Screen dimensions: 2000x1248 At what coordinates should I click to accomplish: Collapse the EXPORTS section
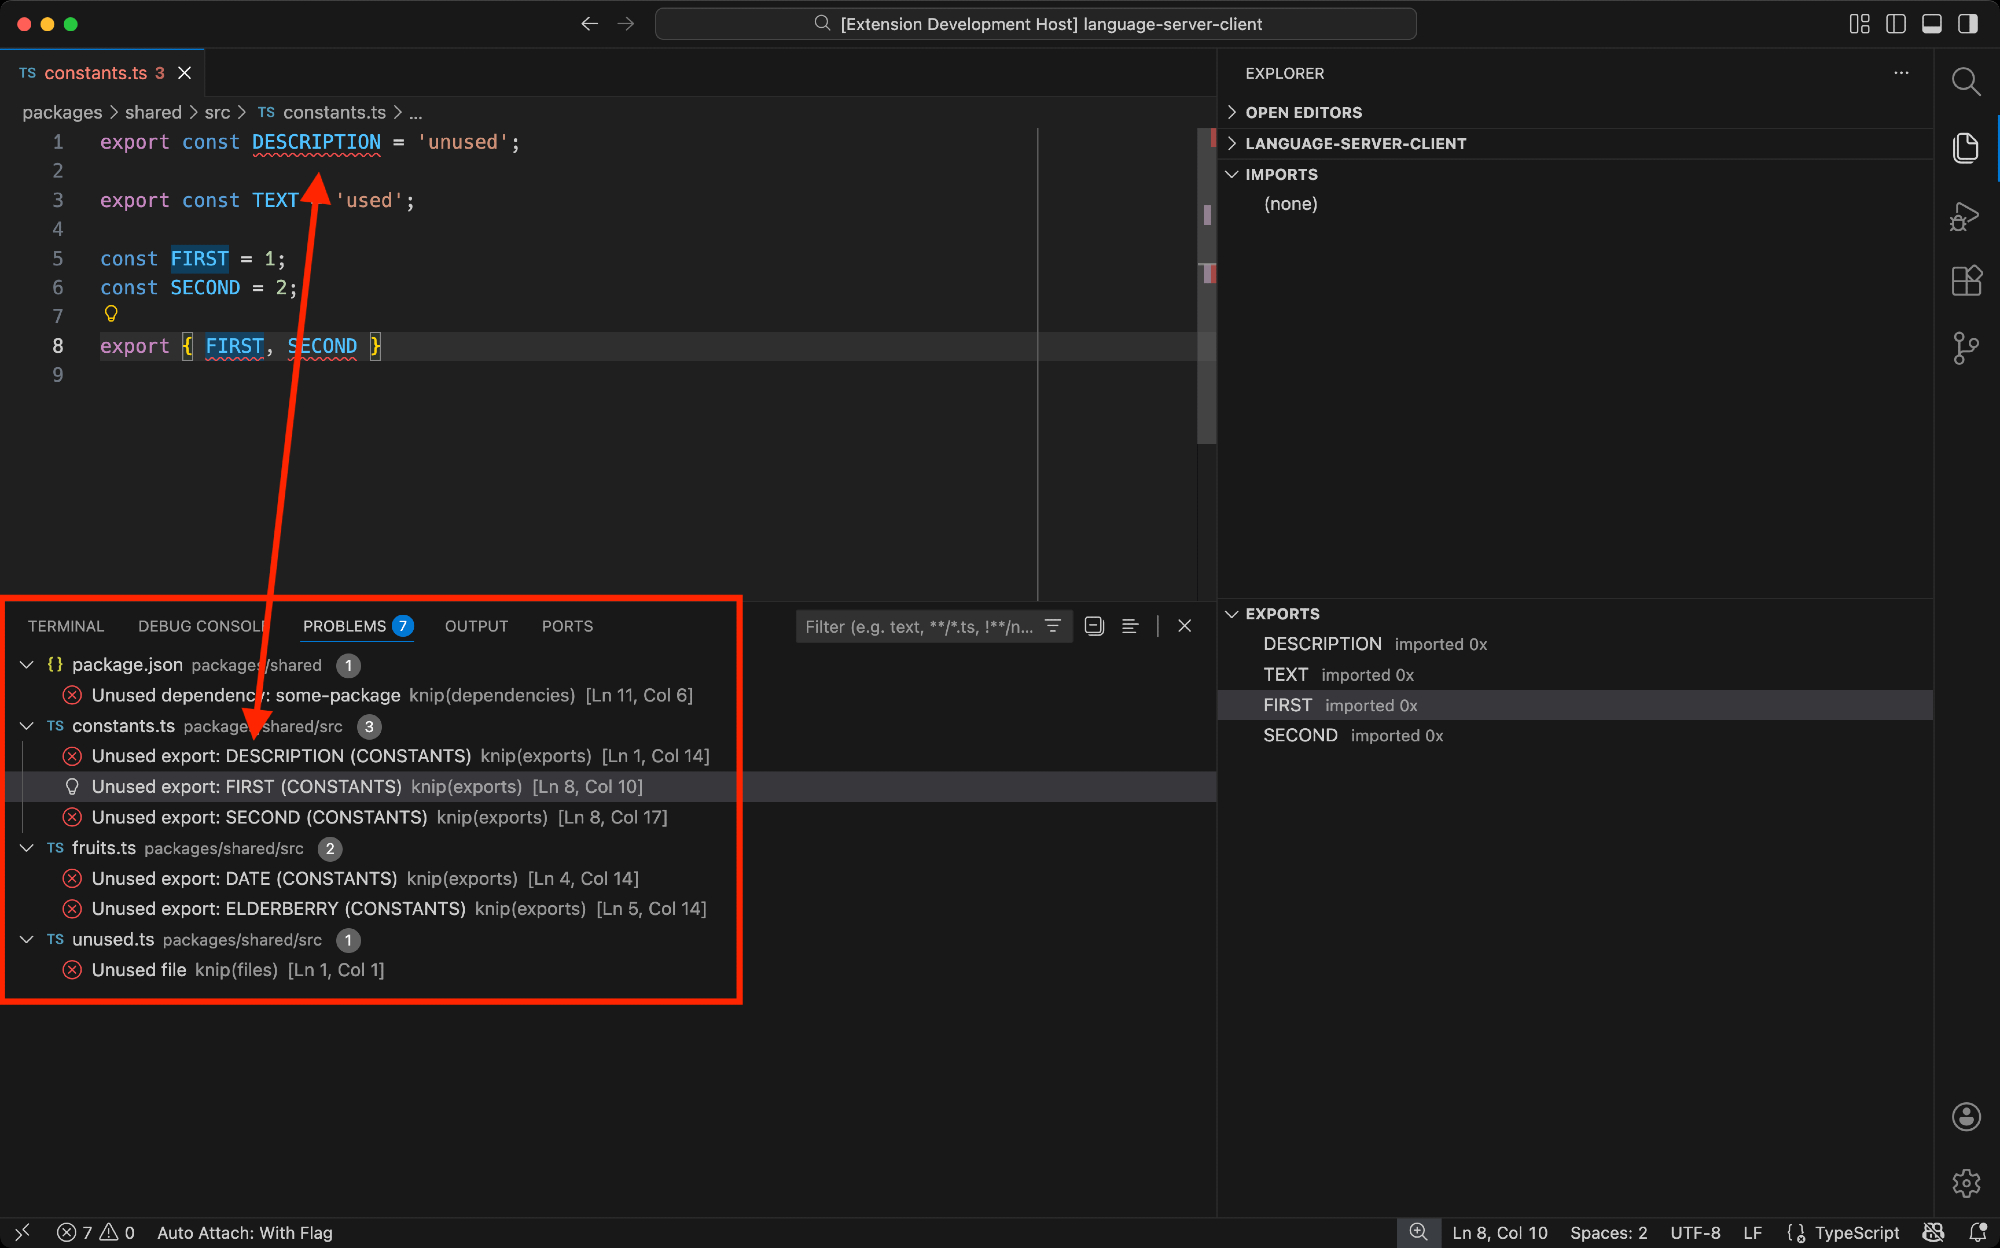(1282, 614)
